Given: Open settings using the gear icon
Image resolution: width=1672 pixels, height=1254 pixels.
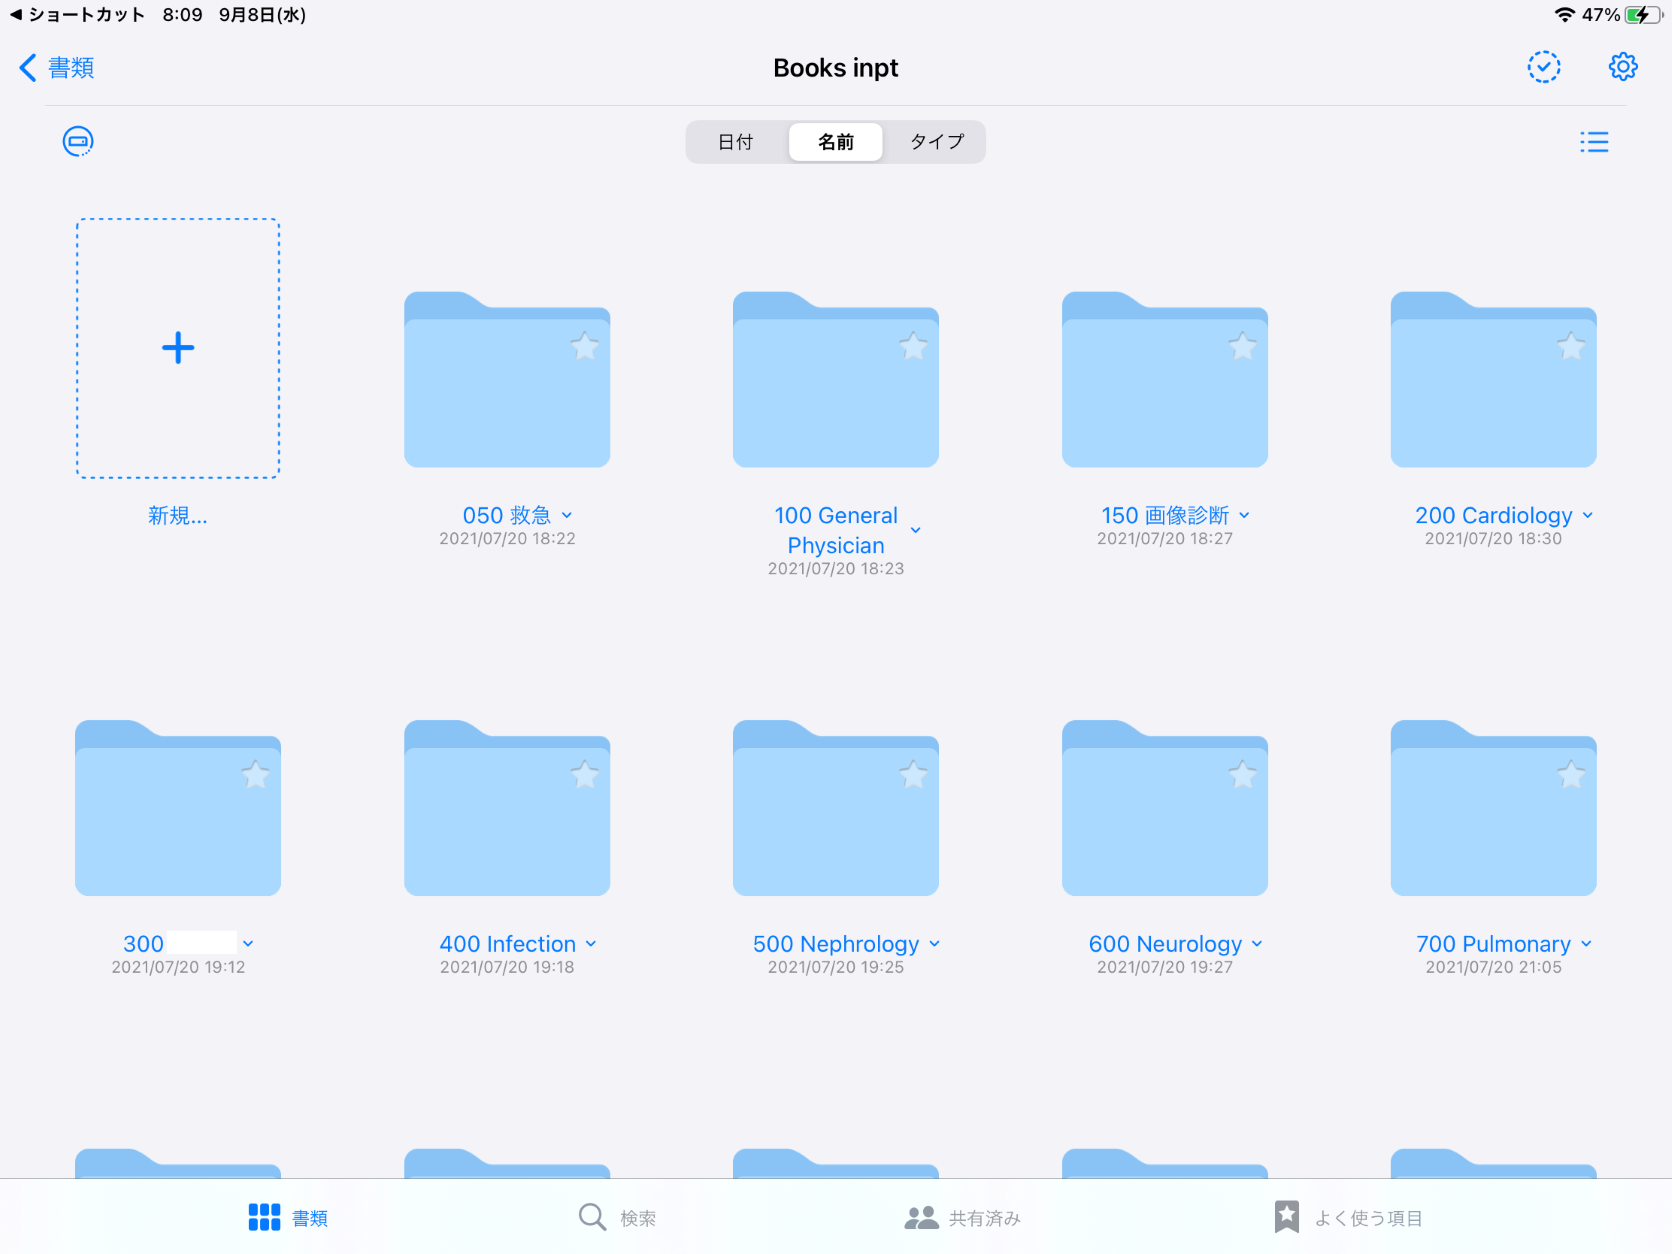Looking at the screenshot, I should [x=1622, y=67].
